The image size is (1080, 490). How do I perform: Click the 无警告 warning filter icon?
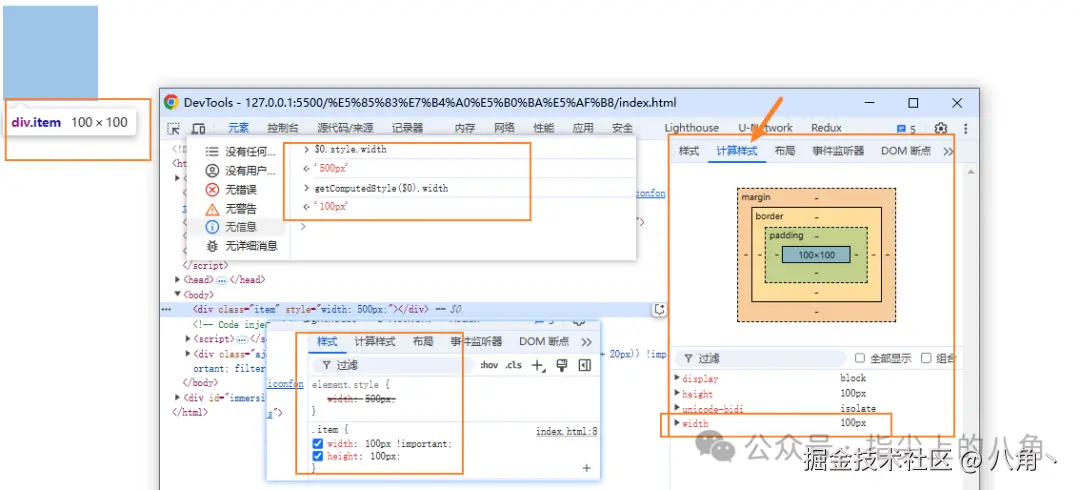pos(212,209)
